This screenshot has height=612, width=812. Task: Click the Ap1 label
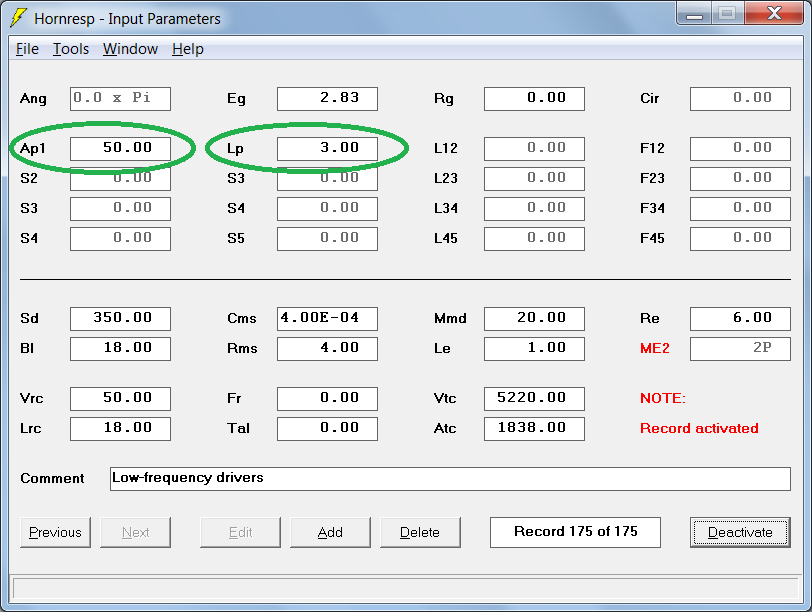33,149
